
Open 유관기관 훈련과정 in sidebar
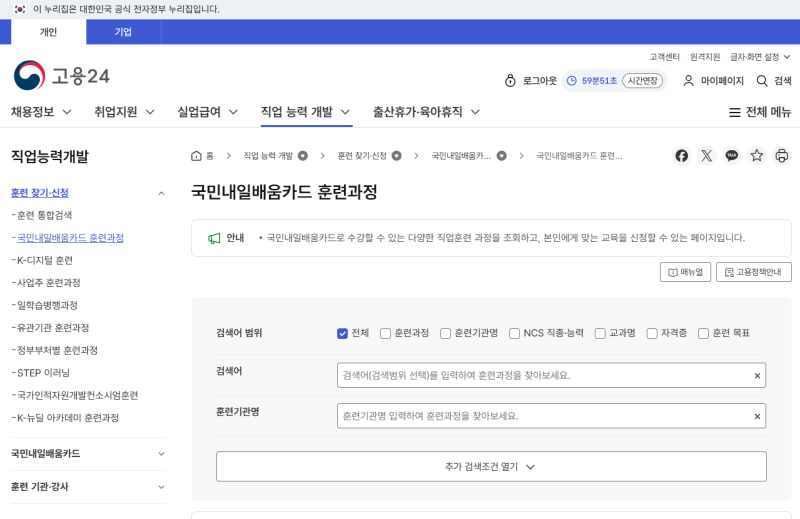(x=53, y=328)
